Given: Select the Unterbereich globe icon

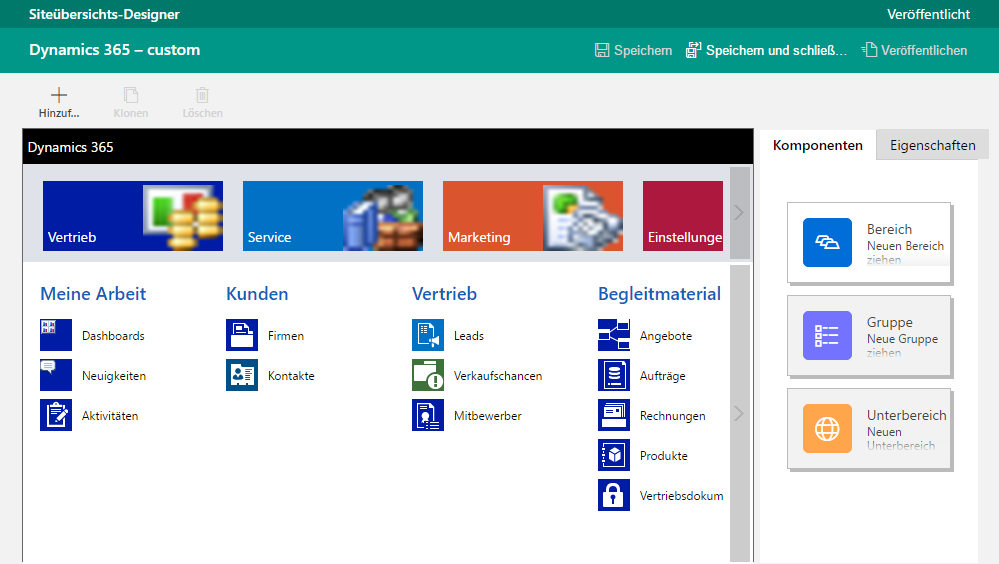Looking at the screenshot, I should pyautogui.click(x=827, y=429).
